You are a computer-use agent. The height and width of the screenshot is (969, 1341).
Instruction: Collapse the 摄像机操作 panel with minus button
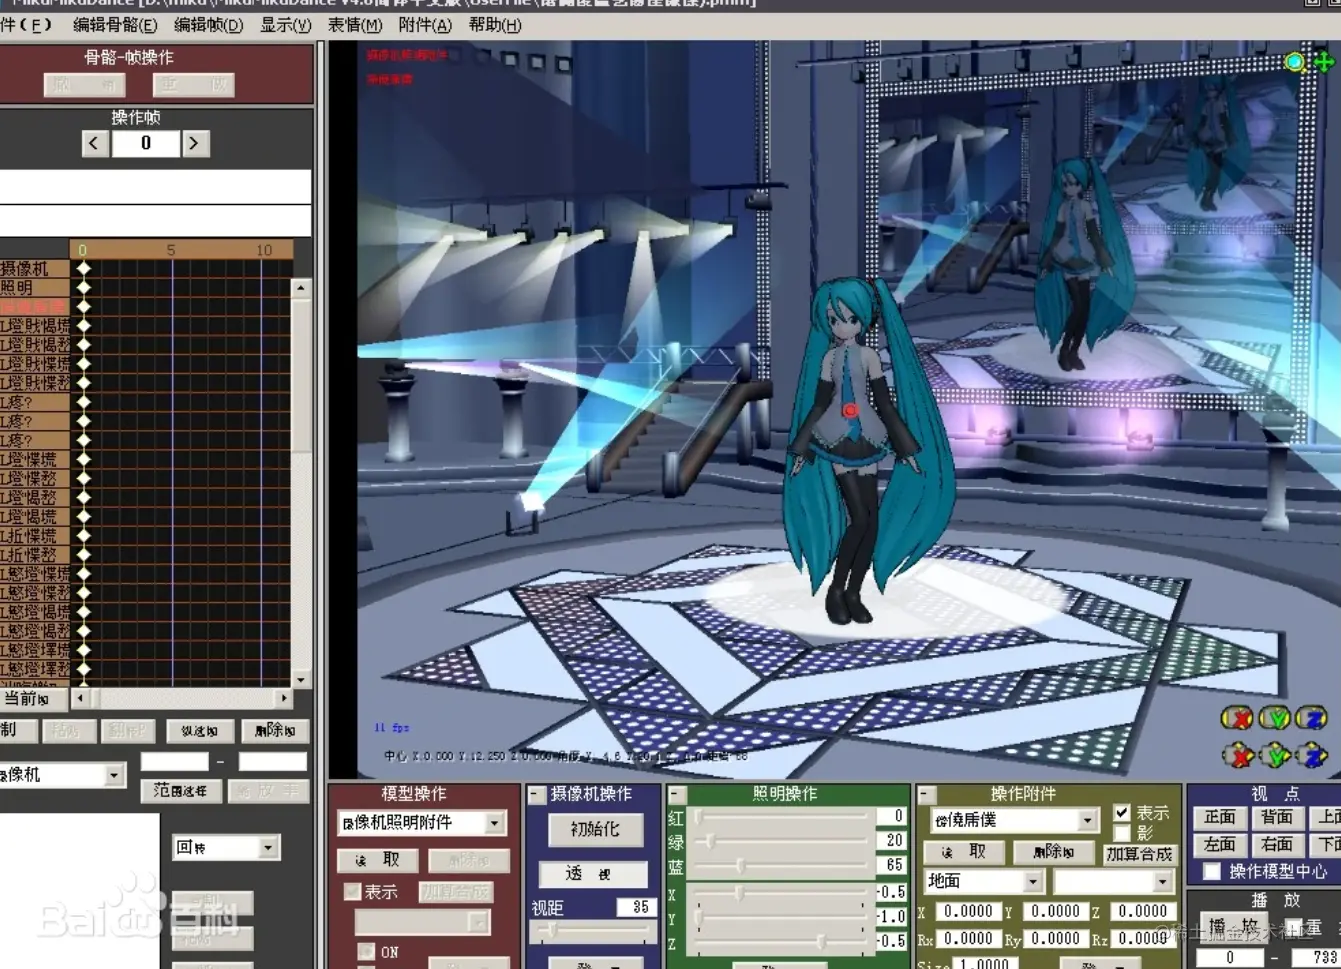(537, 795)
